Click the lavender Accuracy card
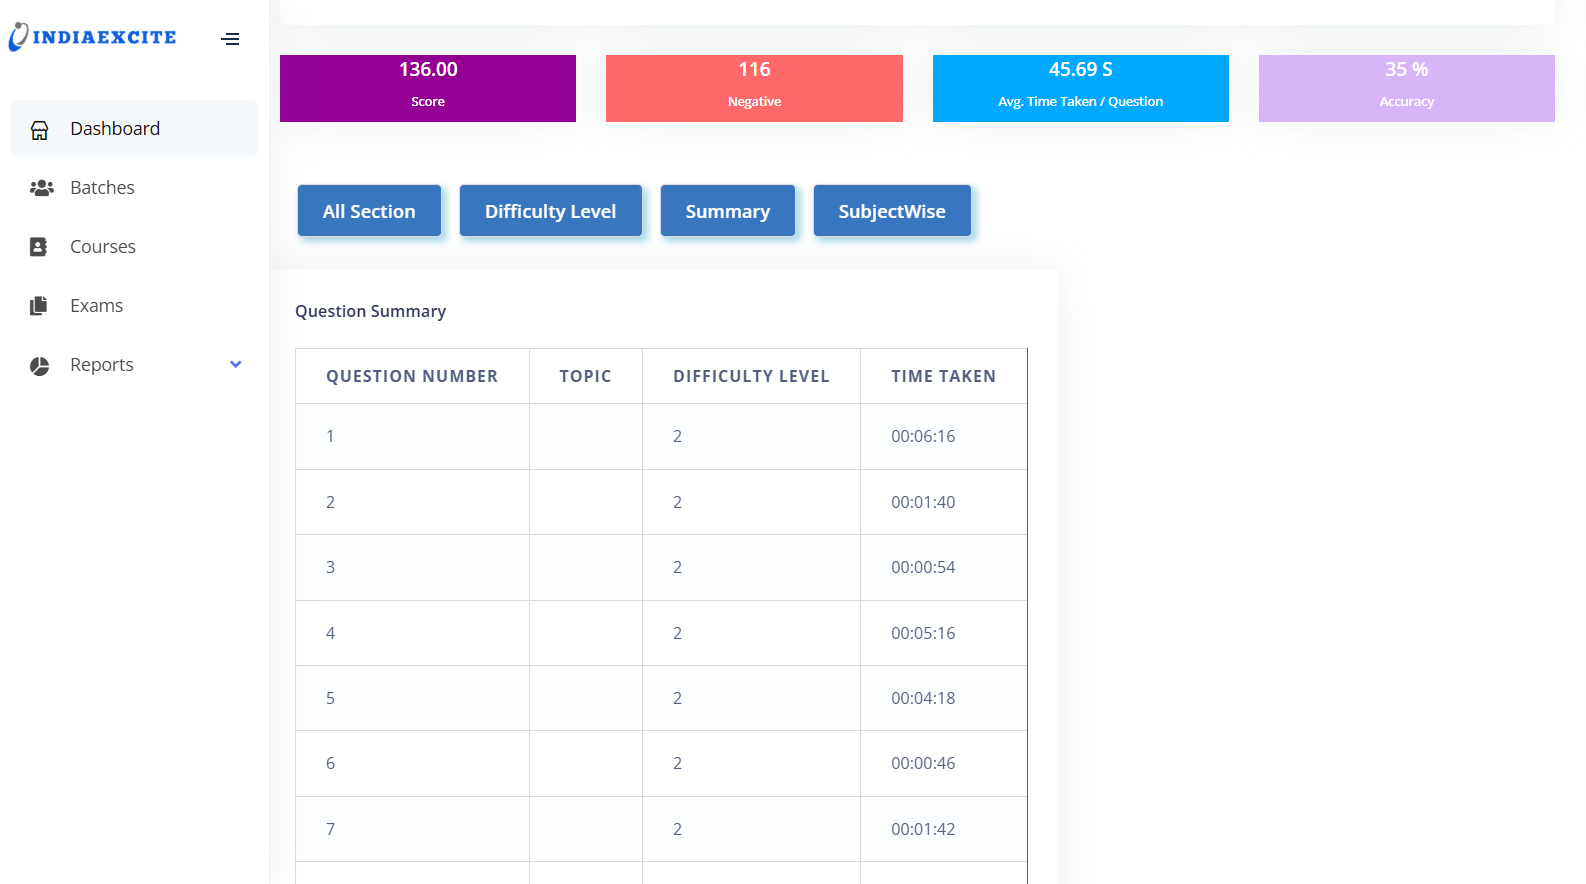 1406,88
